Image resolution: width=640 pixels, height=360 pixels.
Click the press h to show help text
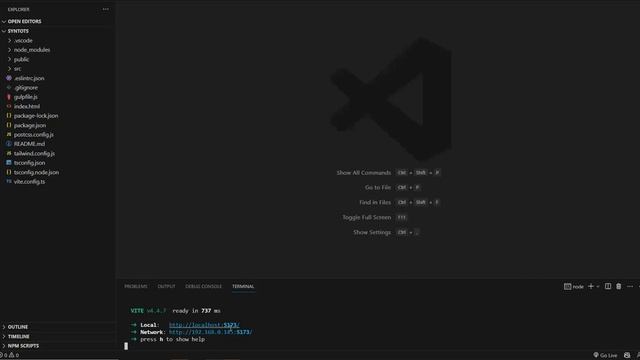pyautogui.click(x=172, y=339)
